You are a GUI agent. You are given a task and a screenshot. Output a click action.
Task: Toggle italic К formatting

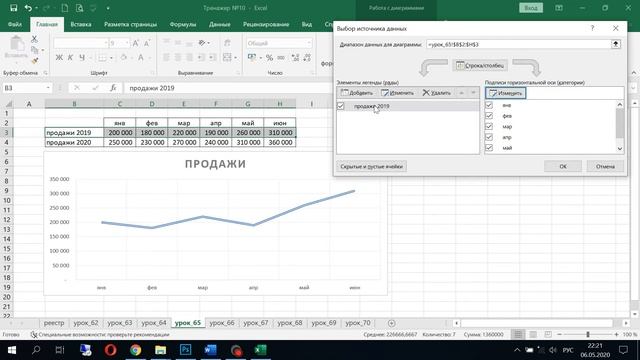pyautogui.click(x=70, y=58)
